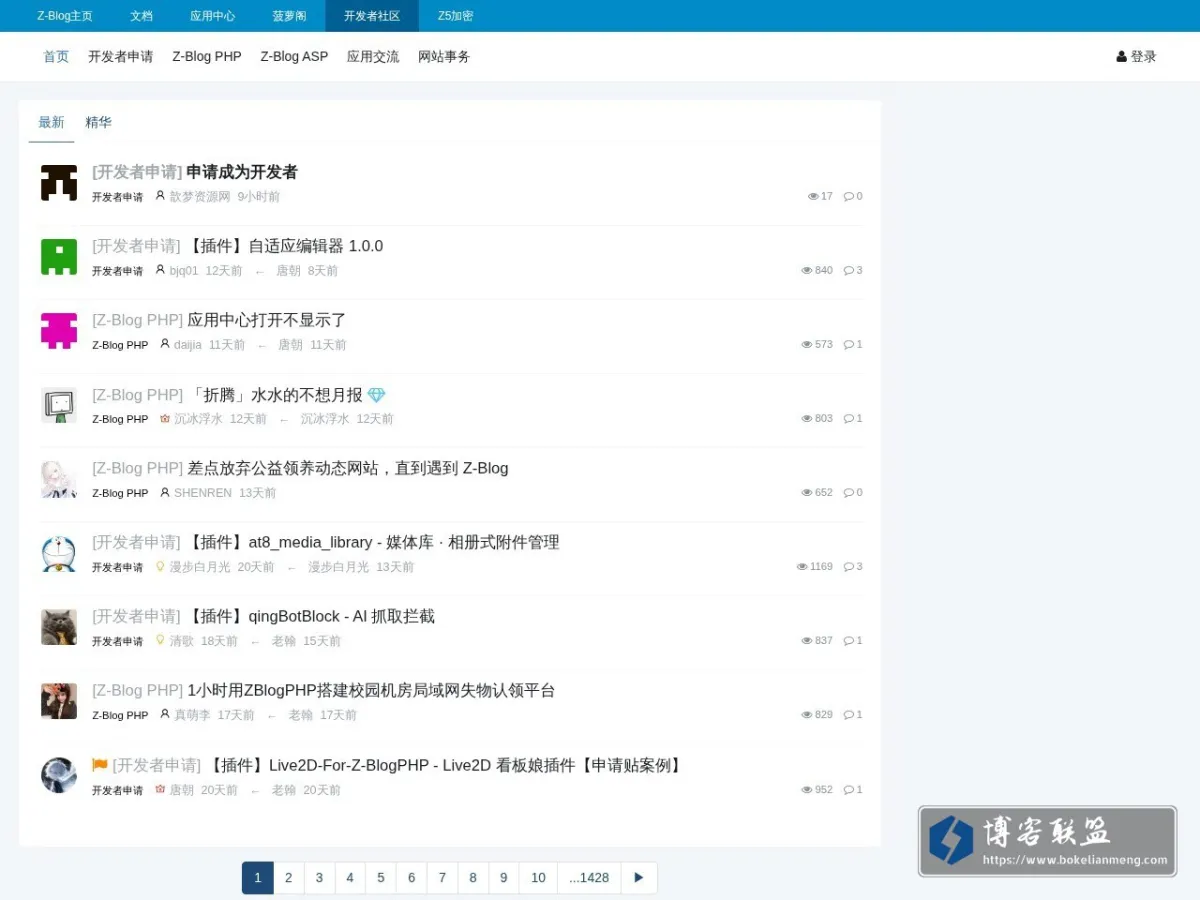Open post at8_media_library 媒体库
This screenshot has width=1200, height=900.
tap(374, 542)
